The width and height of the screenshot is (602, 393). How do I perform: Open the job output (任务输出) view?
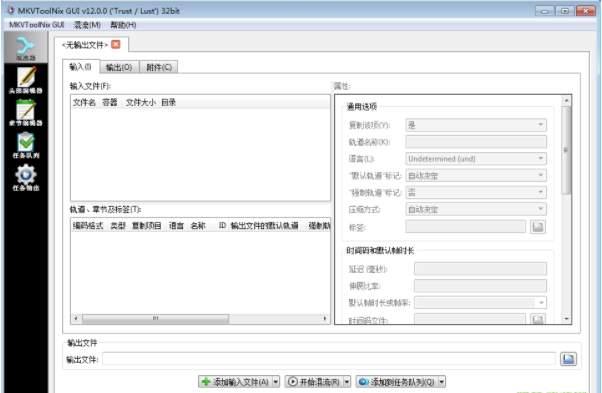(26, 178)
